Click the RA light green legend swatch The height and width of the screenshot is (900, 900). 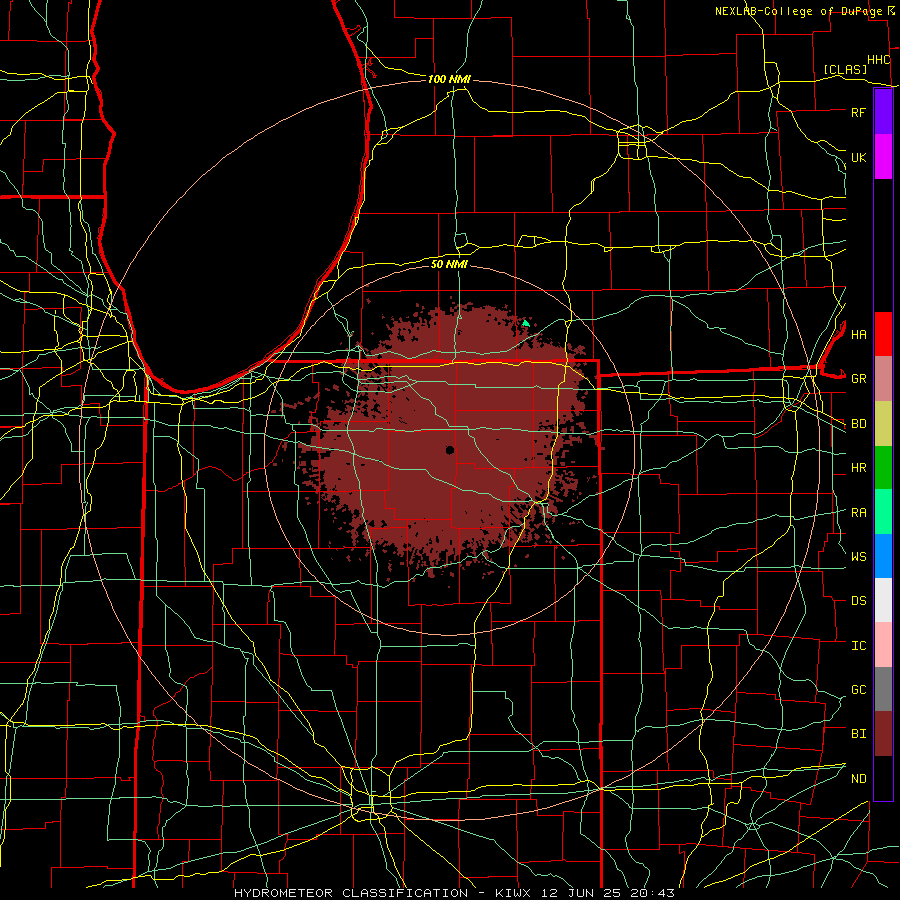883,512
